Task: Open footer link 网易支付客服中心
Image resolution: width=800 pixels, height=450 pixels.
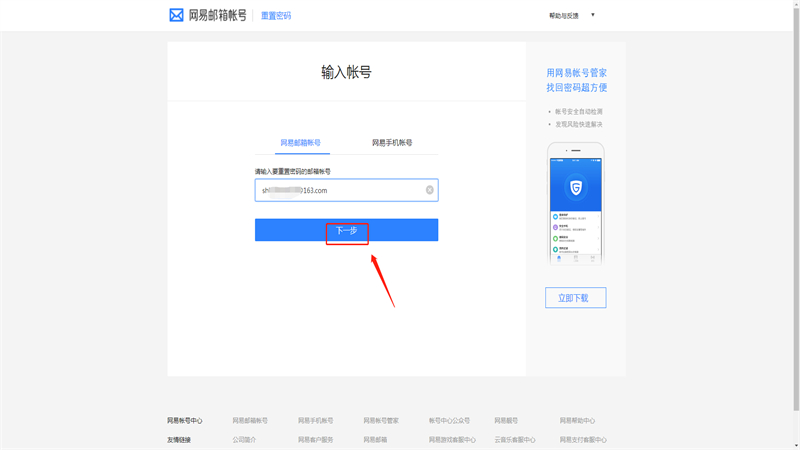Action: [x=583, y=439]
